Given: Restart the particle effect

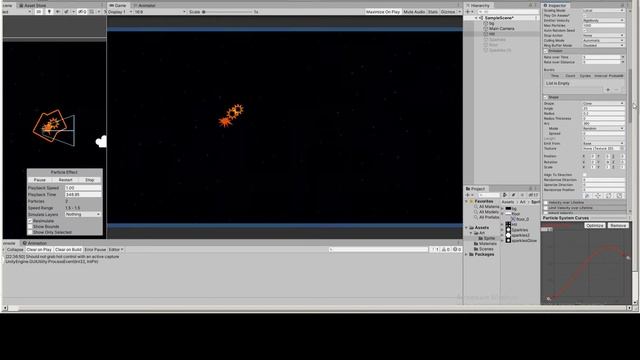Looking at the screenshot, I should [x=65, y=180].
